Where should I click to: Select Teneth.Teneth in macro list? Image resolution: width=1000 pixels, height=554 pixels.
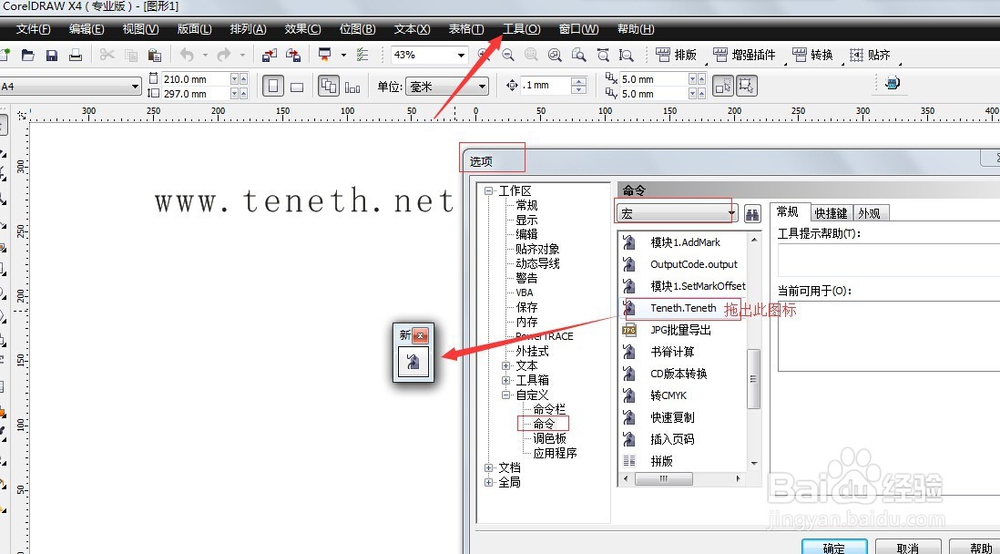point(682,308)
